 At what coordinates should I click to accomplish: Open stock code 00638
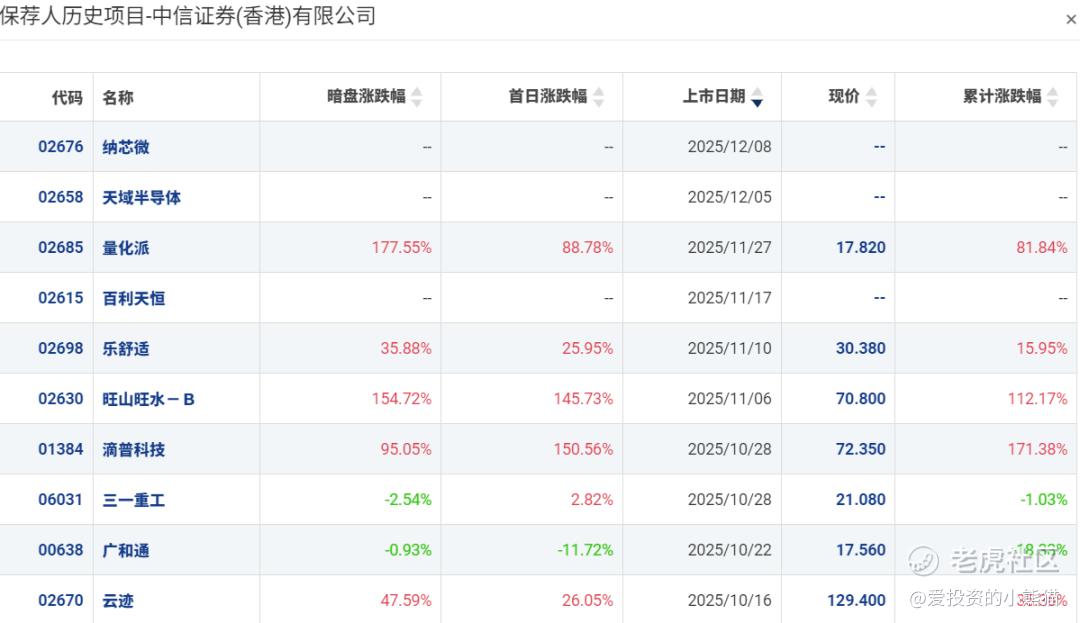[x=61, y=550]
